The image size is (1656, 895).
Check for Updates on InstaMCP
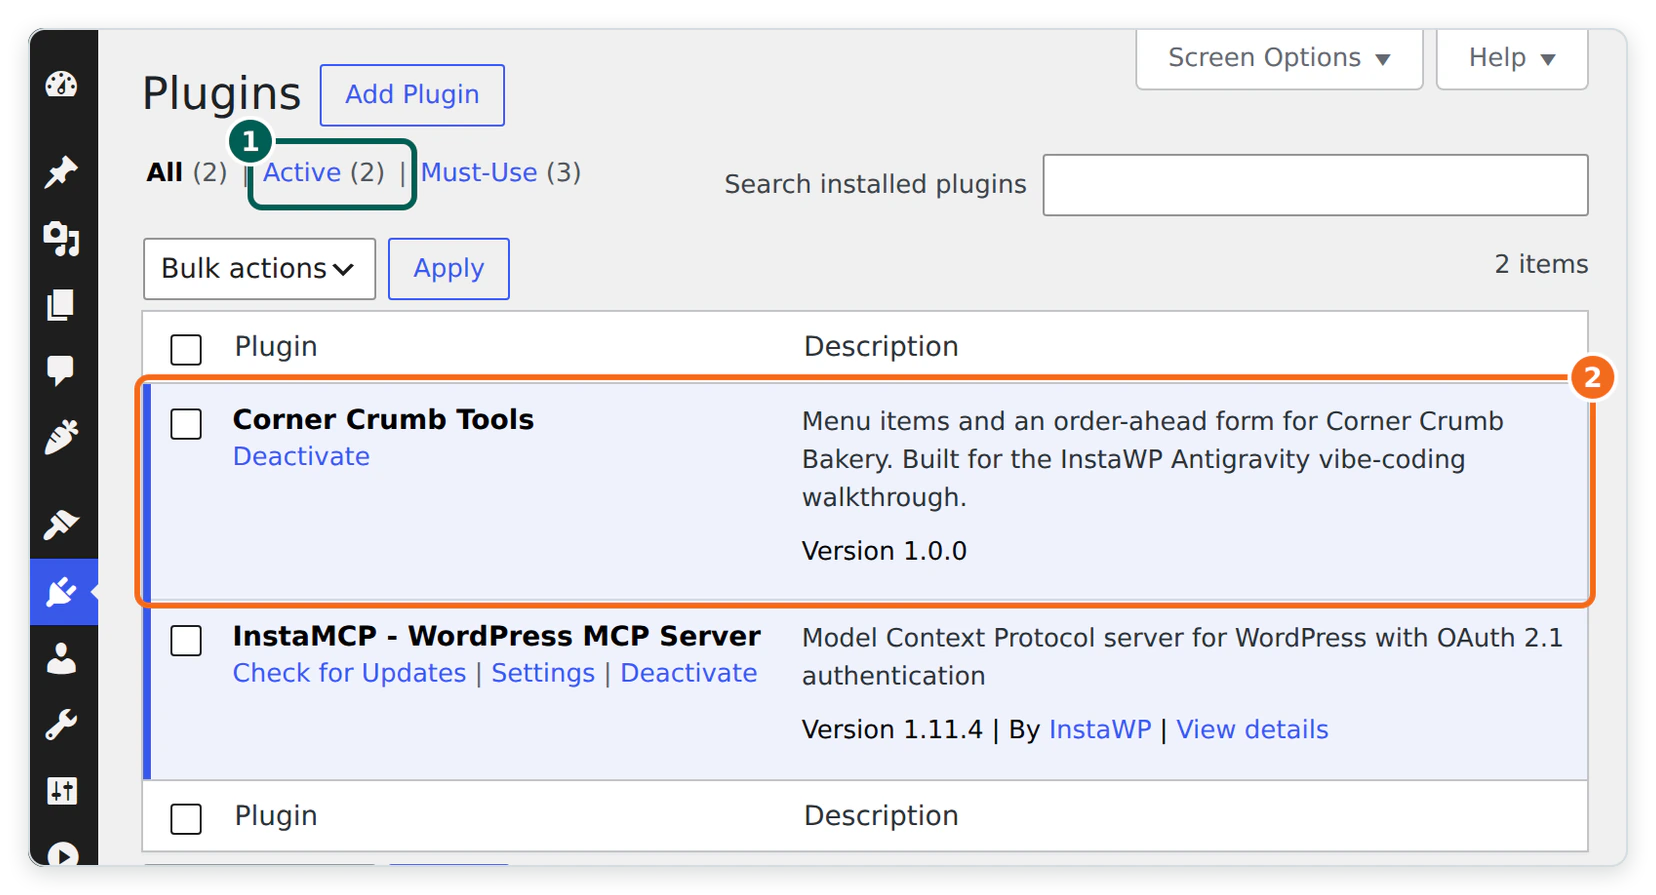[349, 673]
